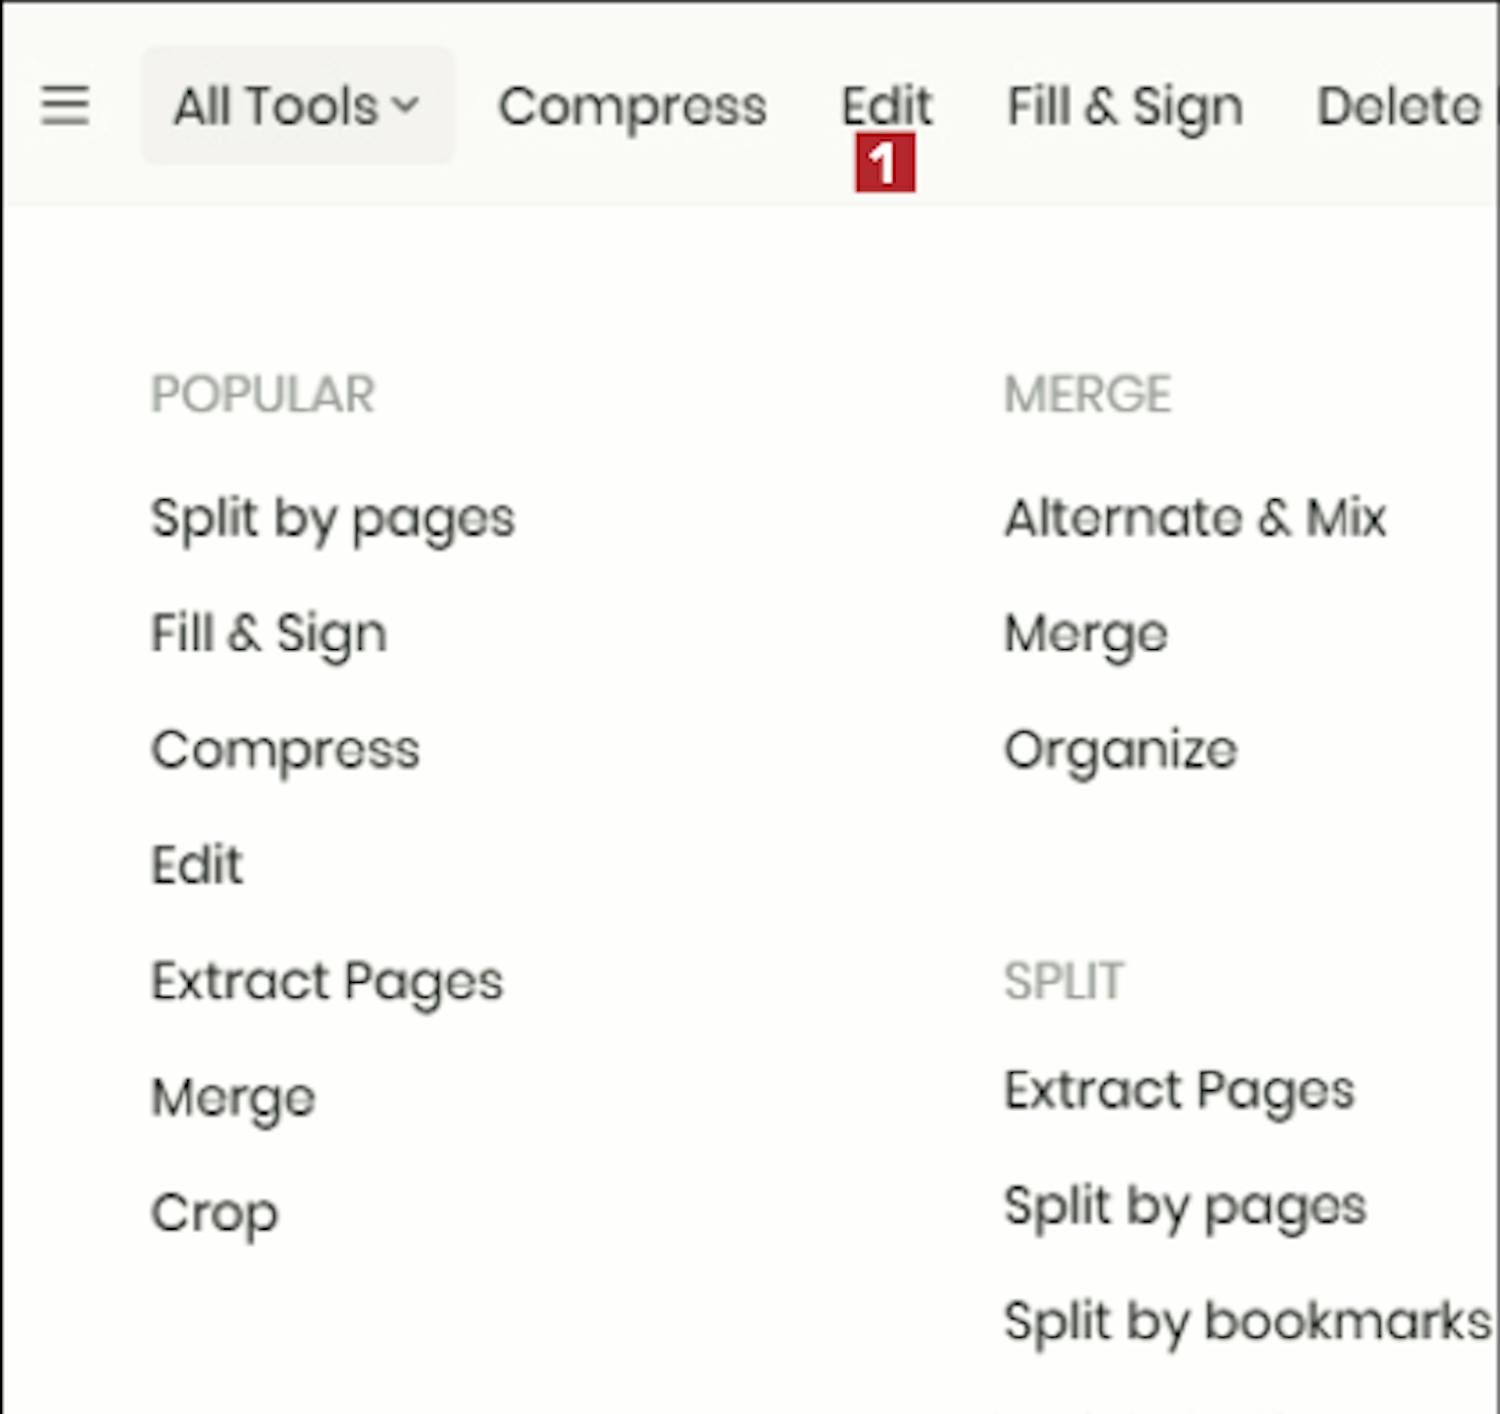This screenshot has height=1414, width=1500.
Task: Choose Merge in the Popular list
Action: pos(233,1097)
